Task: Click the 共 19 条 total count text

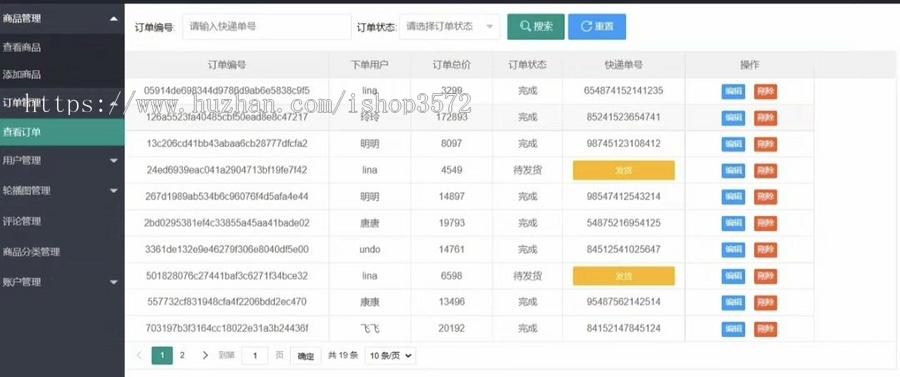Action: 343,355
